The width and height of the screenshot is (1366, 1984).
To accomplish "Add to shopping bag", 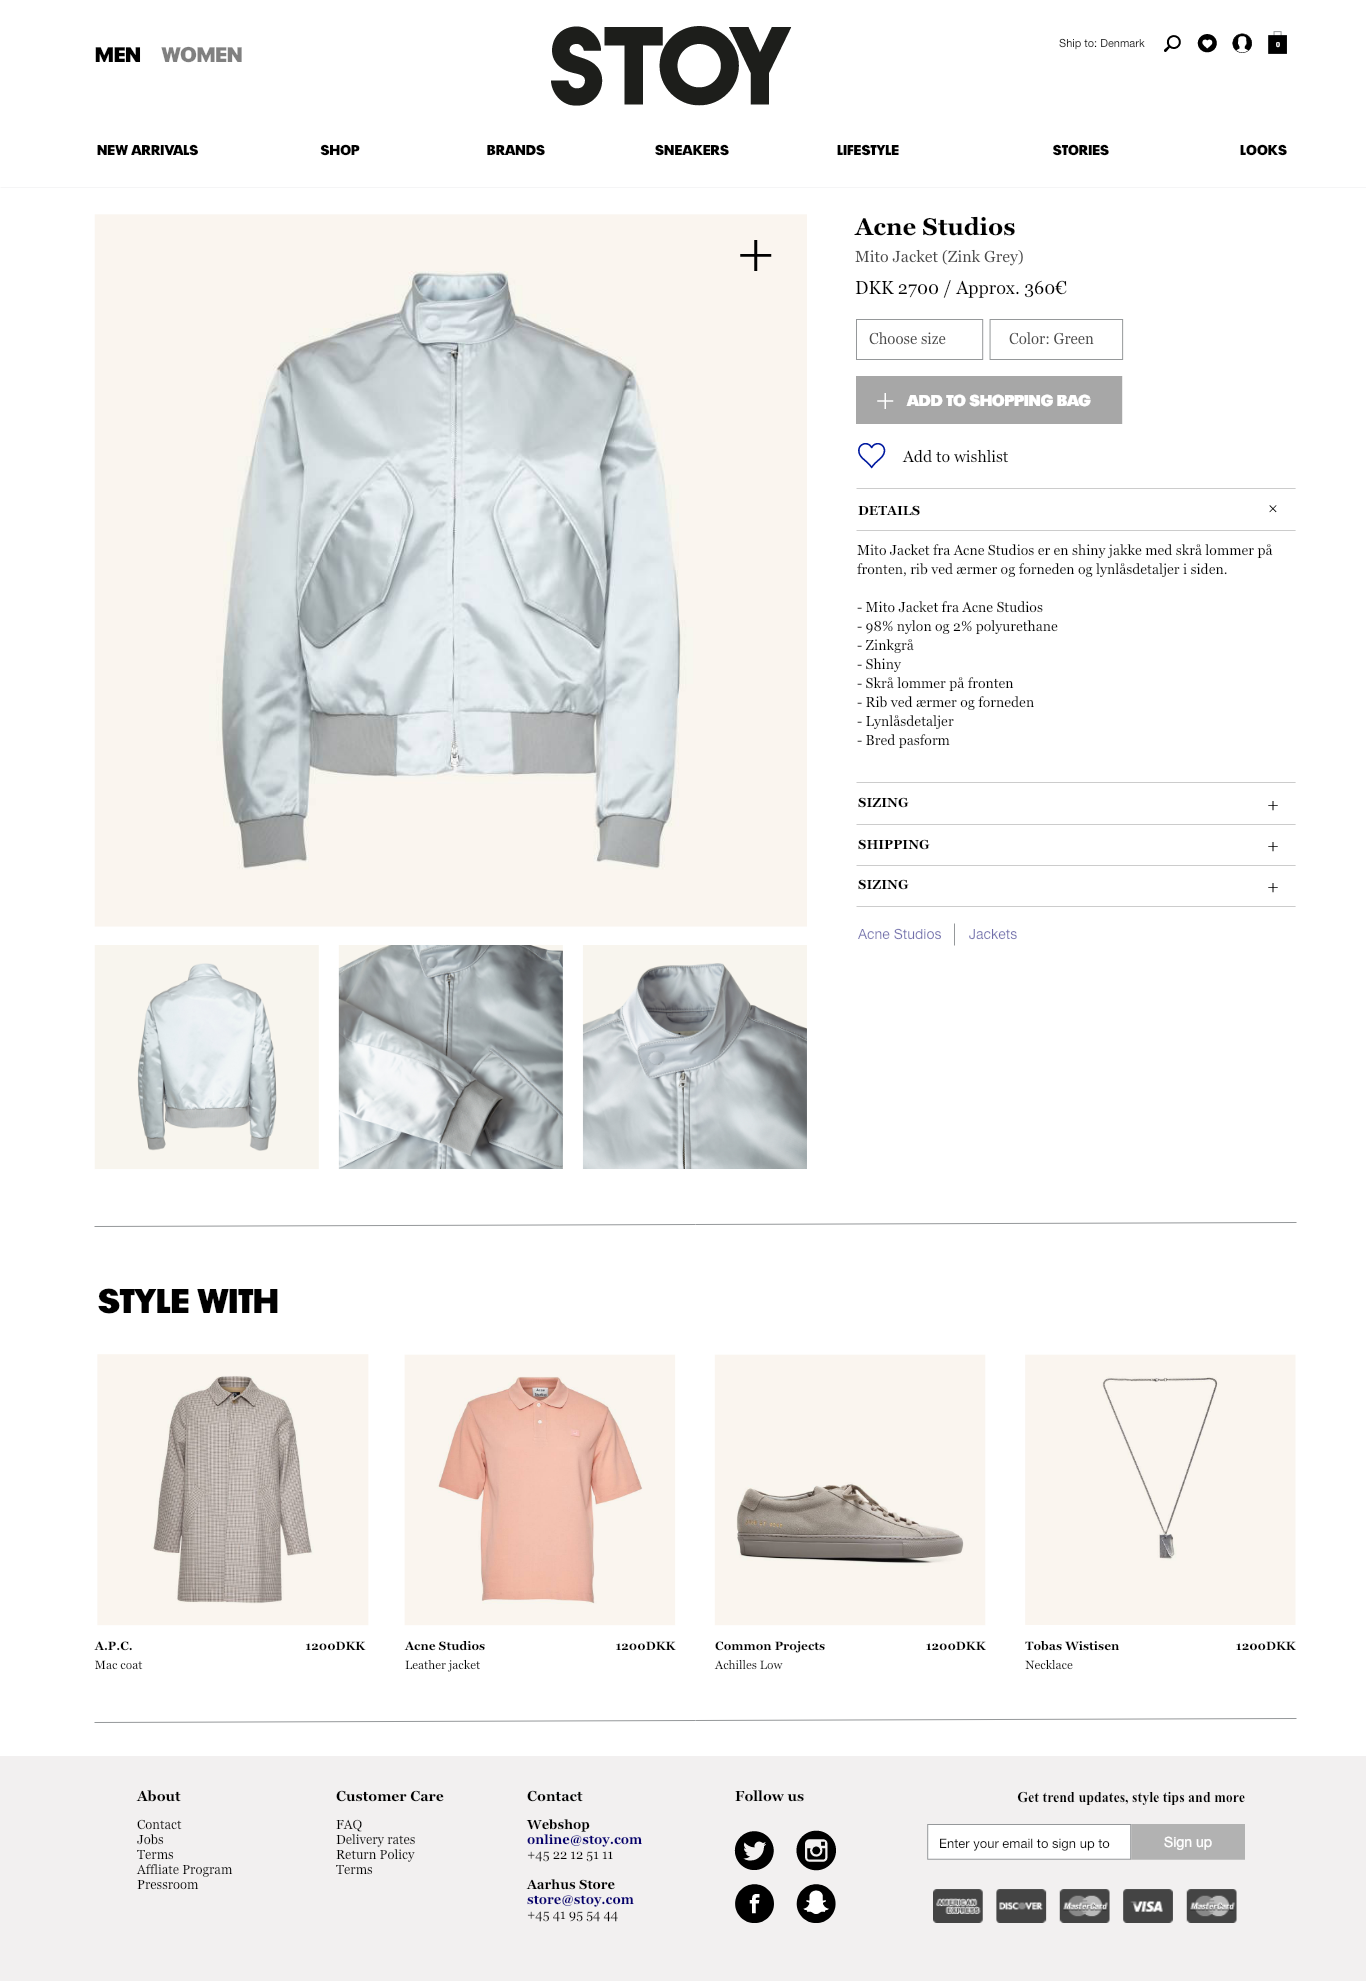I will coord(989,400).
